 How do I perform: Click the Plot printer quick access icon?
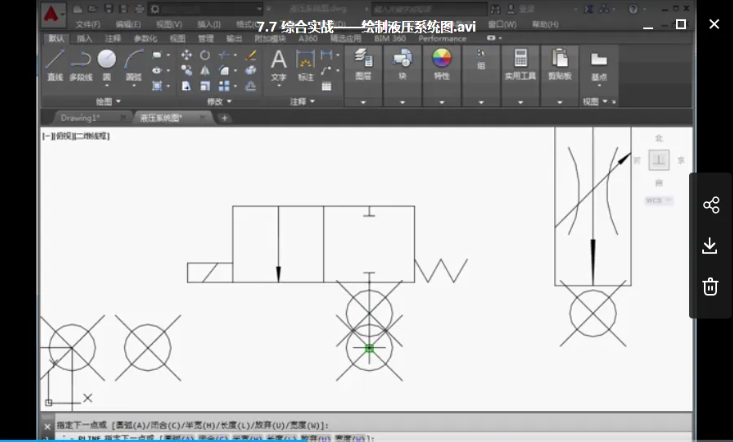click(139, 9)
